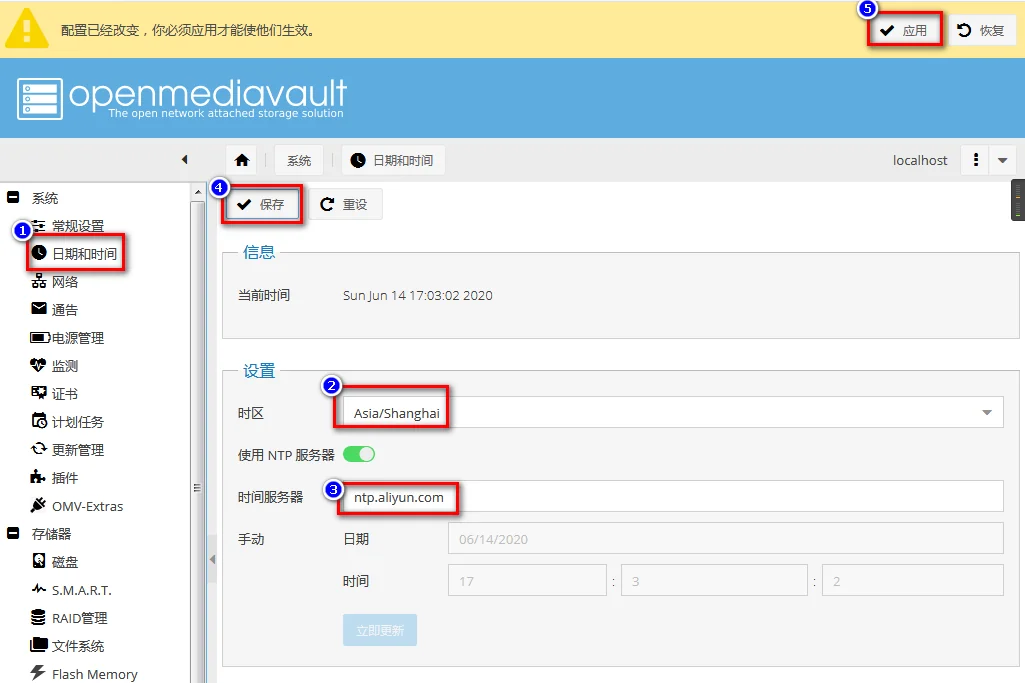
Task: Open 电源管理 power management
Action: (x=67, y=338)
